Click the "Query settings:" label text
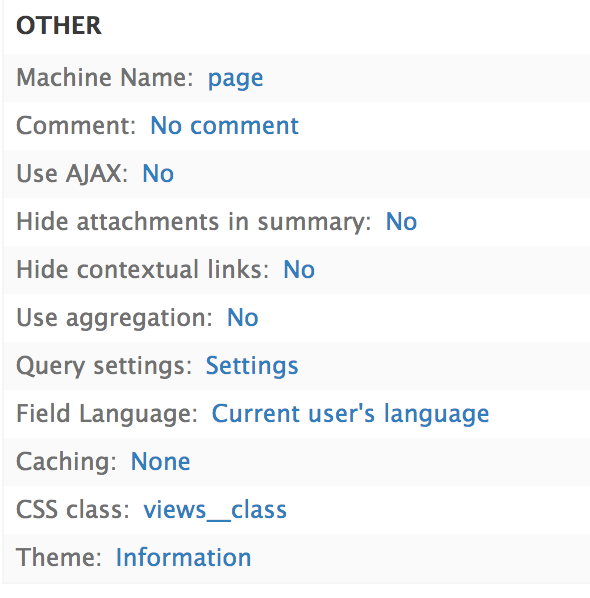Viewport: 590px width, 598px height. pyautogui.click(x=104, y=367)
